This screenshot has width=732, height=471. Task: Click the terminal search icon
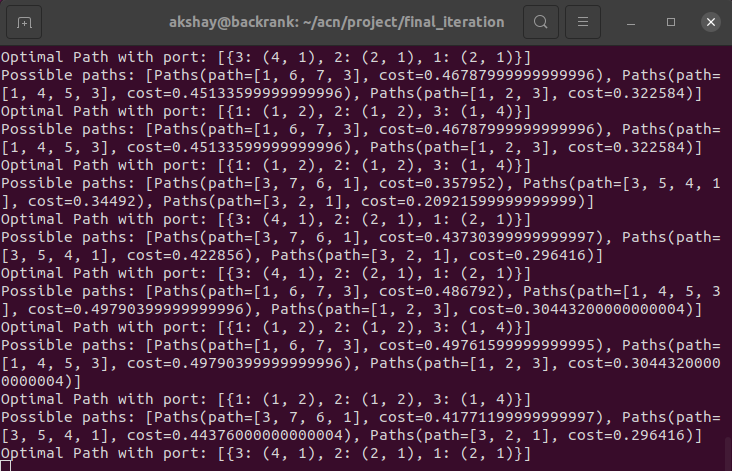pyautogui.click(x=541, y=22)
